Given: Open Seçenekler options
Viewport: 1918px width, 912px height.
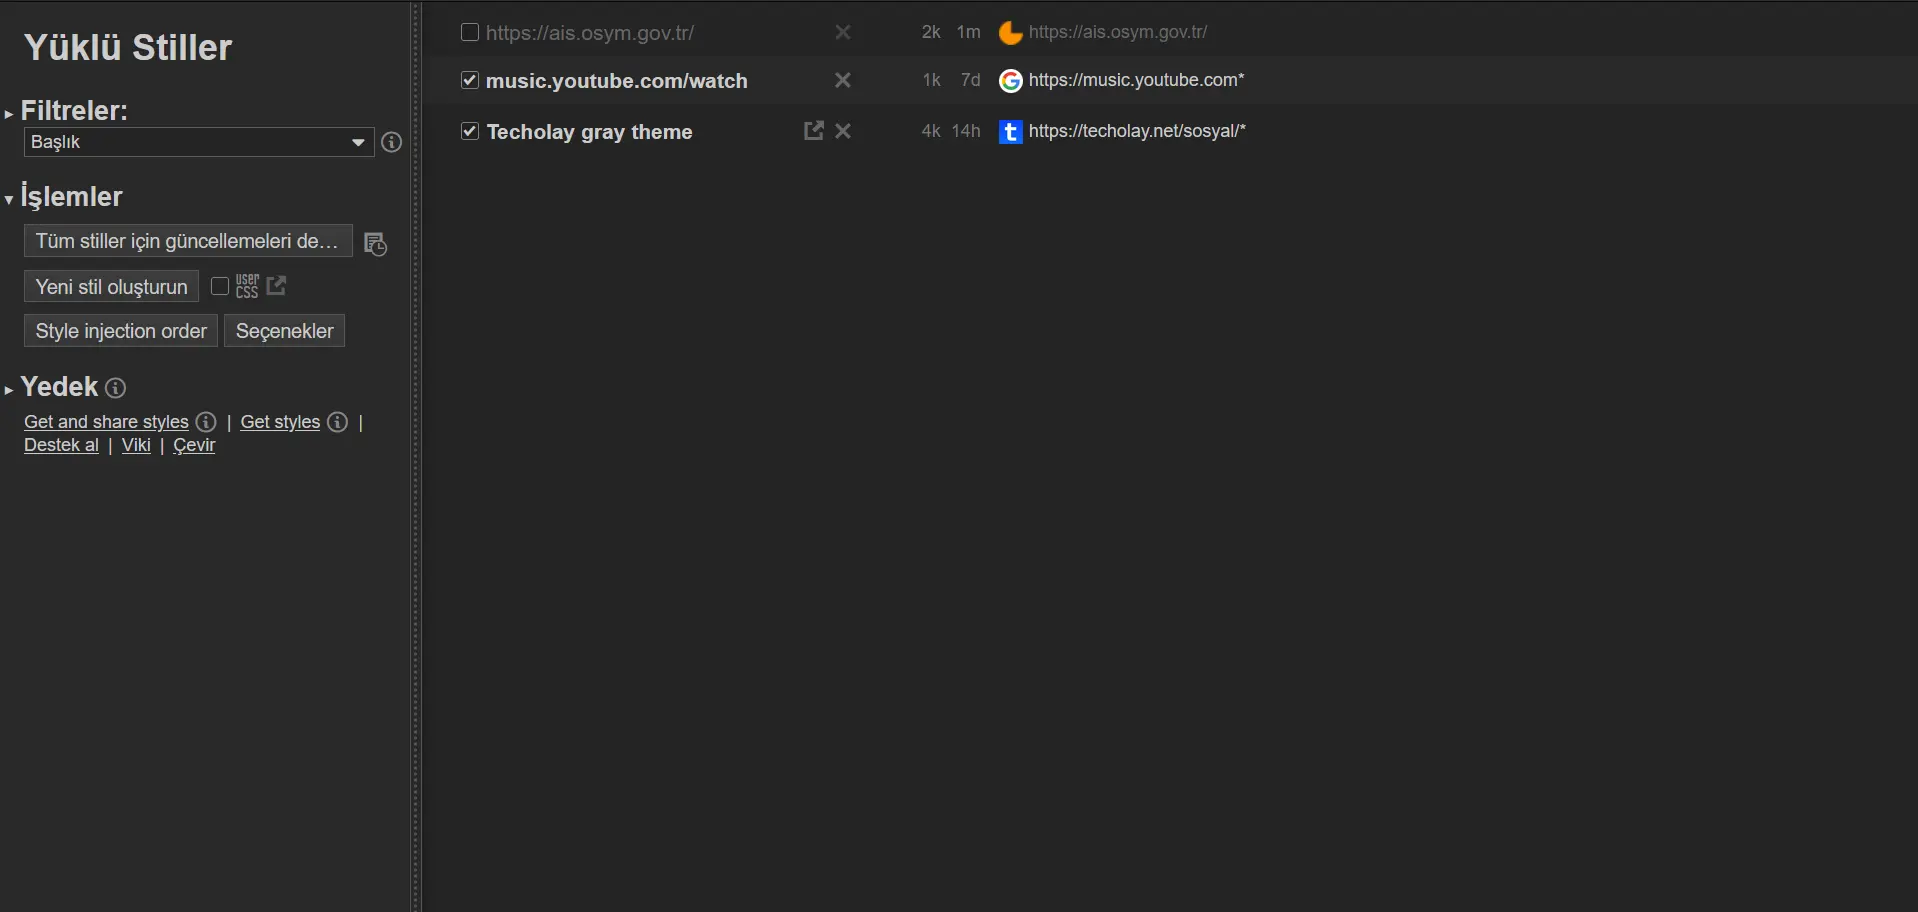Looking at the screenshot, I should coord(284,331).
